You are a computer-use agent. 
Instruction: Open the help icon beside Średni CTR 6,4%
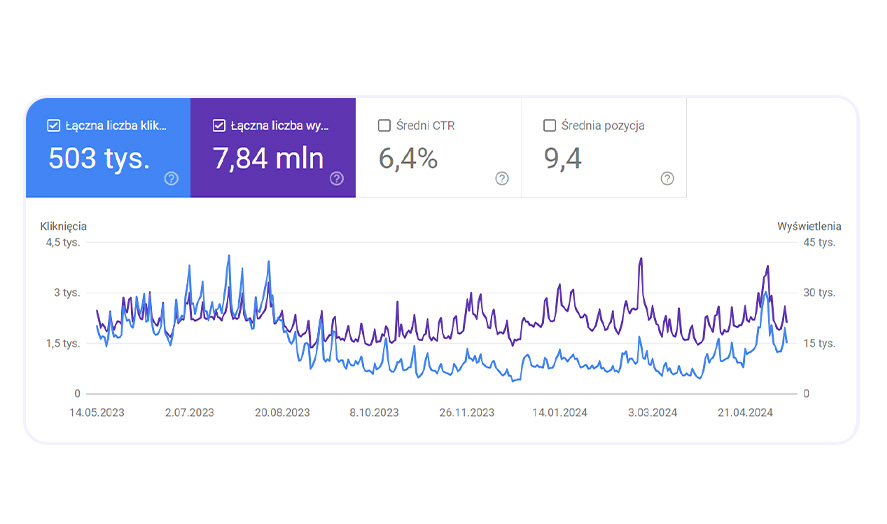[502, 178]
